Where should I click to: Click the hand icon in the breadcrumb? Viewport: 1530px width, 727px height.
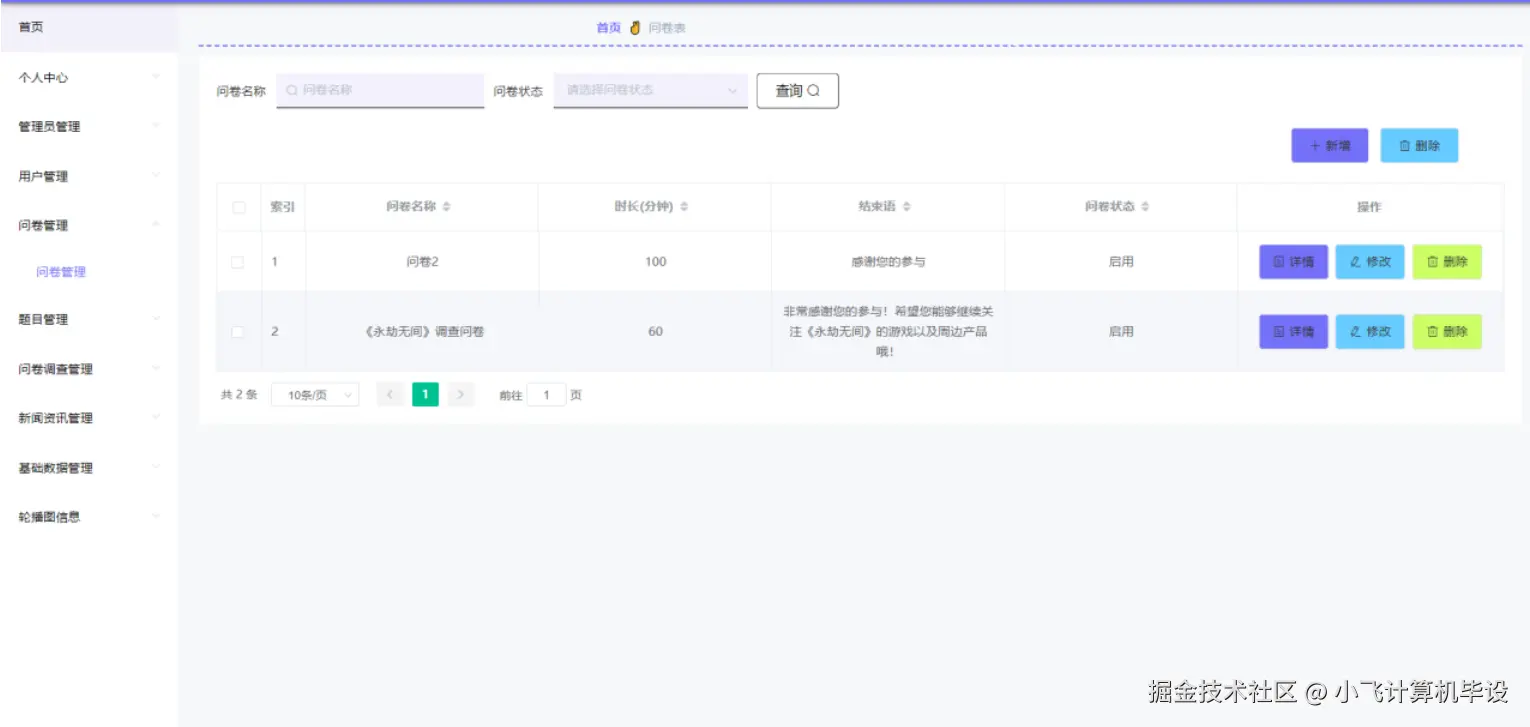click(x=635, y=28)
